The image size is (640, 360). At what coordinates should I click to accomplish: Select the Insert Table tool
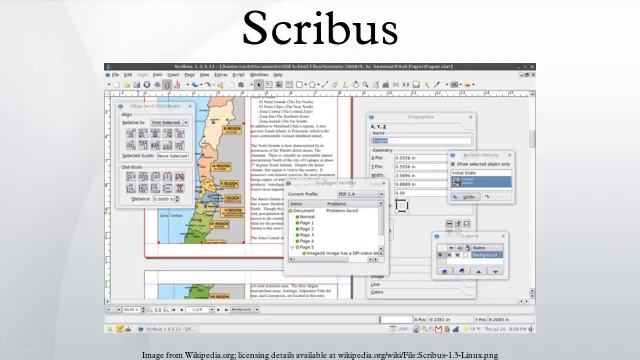289,84
